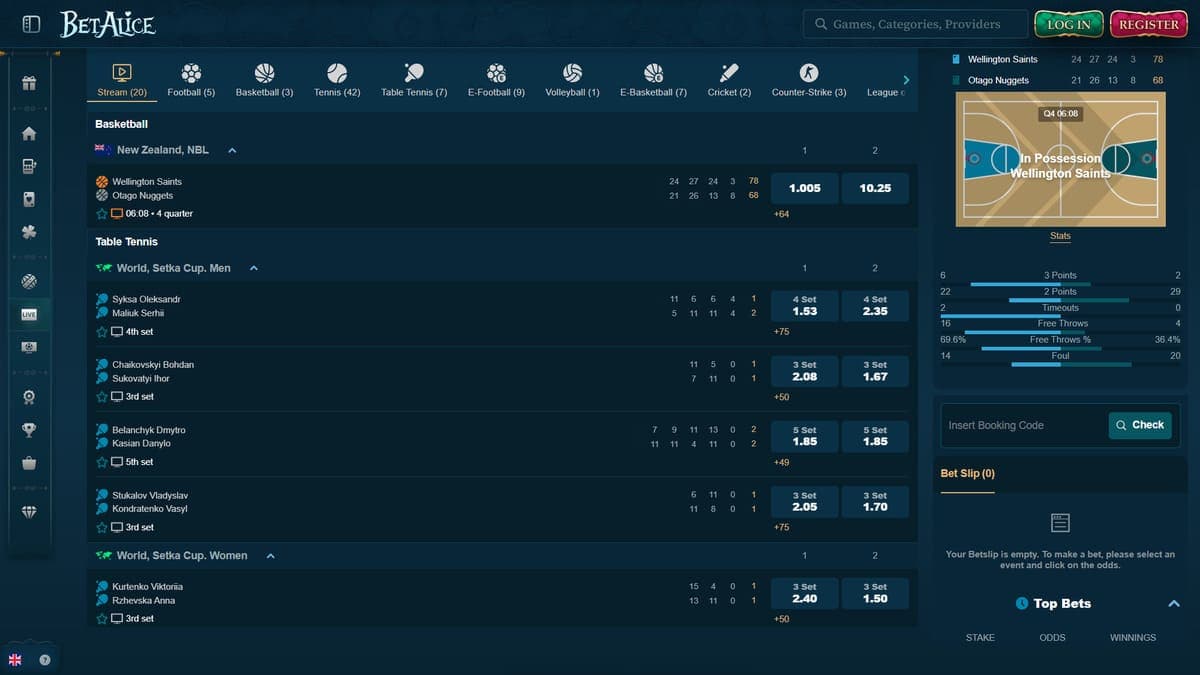Toggle the sidebar panel icon beside logo
1200x675 pixels.
tap(31, 23)
